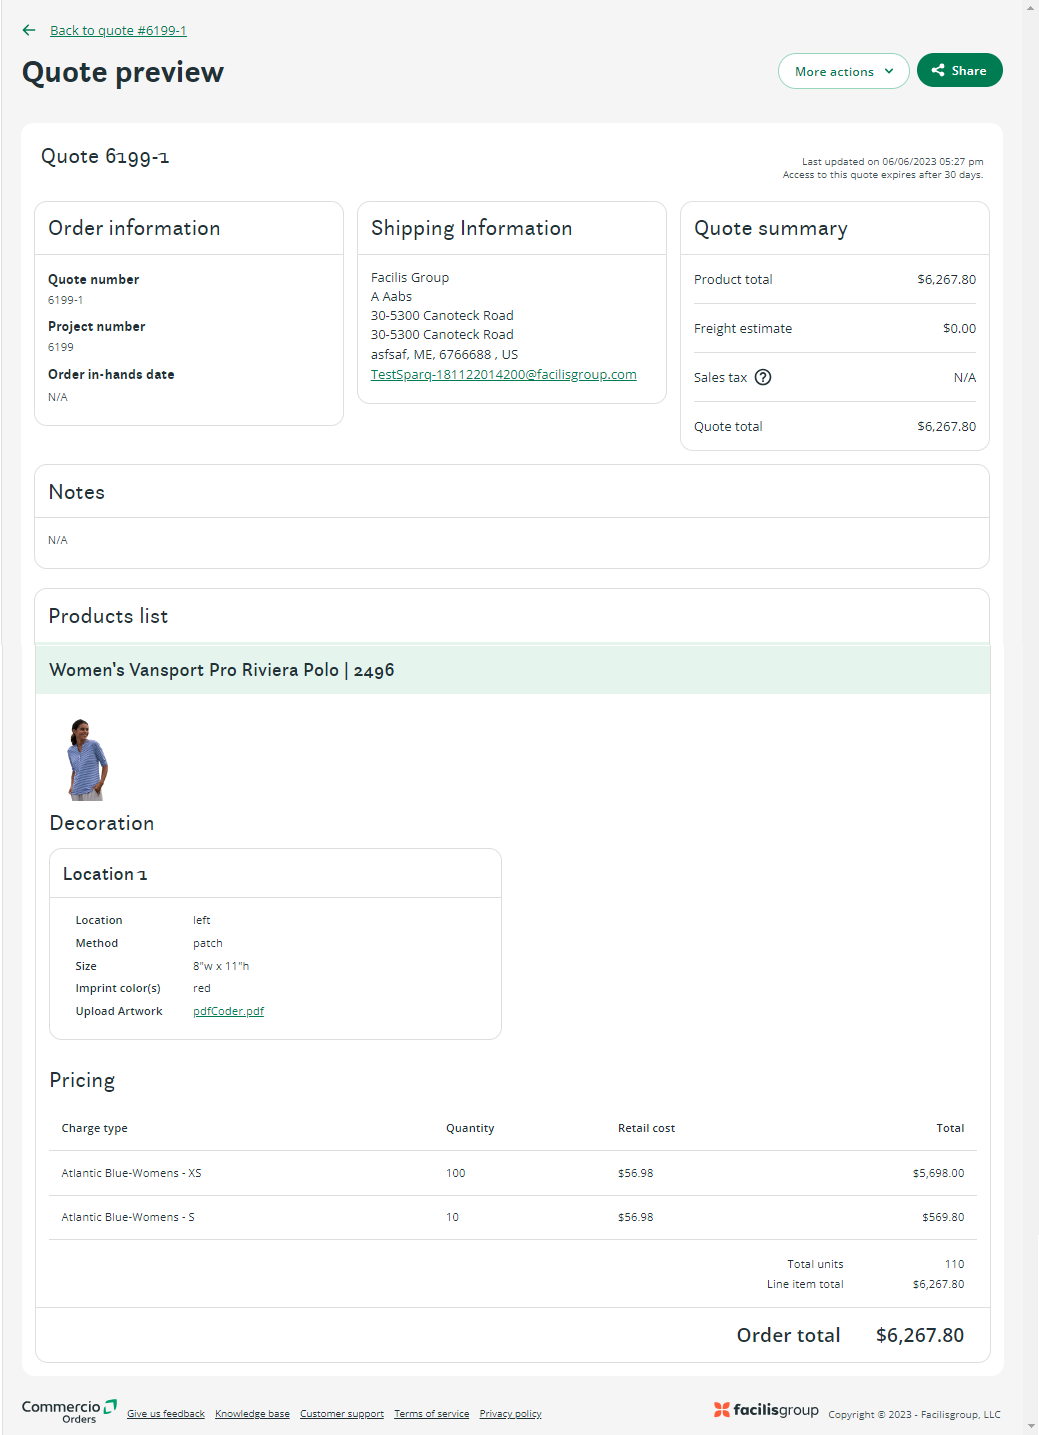This screenshot has height=1435, width=1039.
Task: Open Terms of service link
Action: tap(432, 1414)
